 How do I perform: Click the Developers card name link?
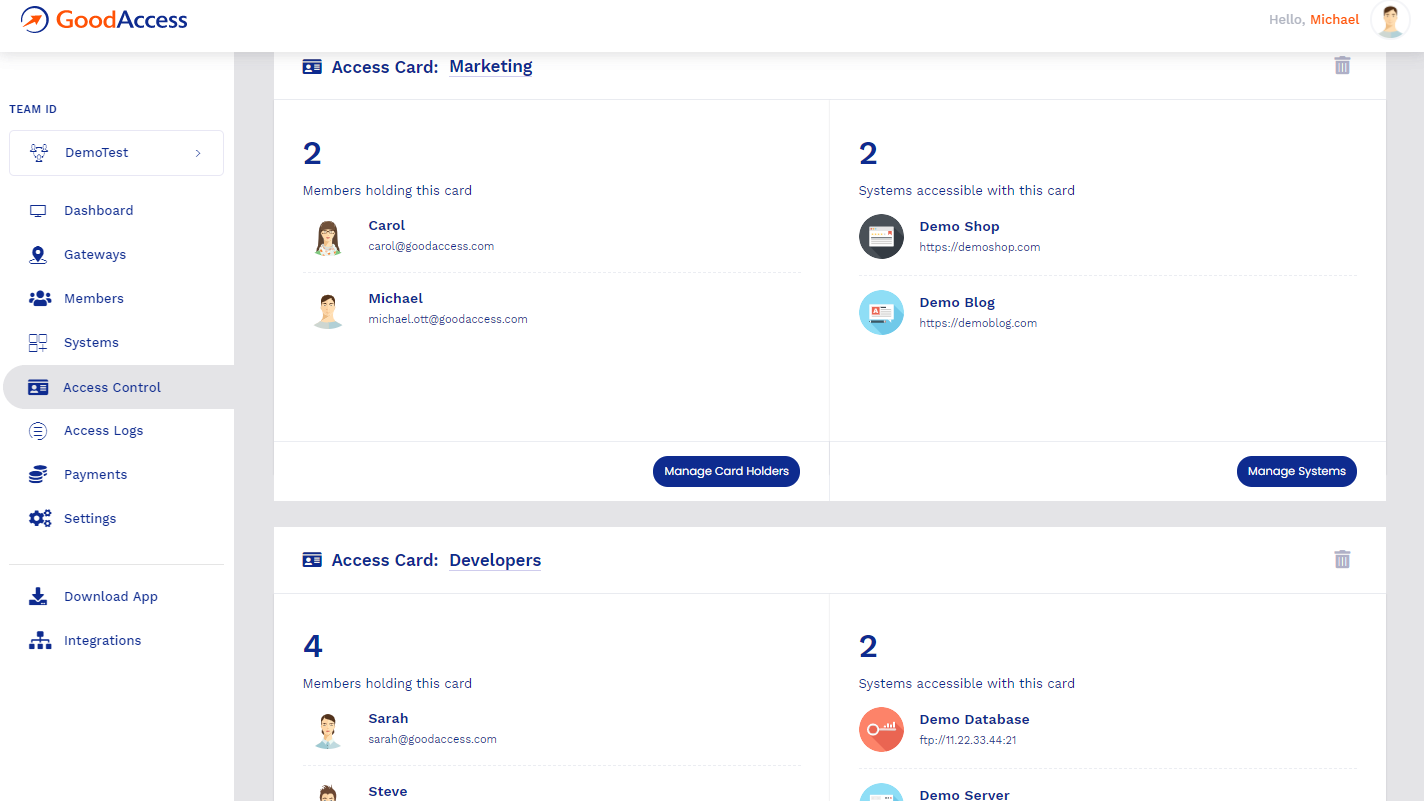click(495, 560)
